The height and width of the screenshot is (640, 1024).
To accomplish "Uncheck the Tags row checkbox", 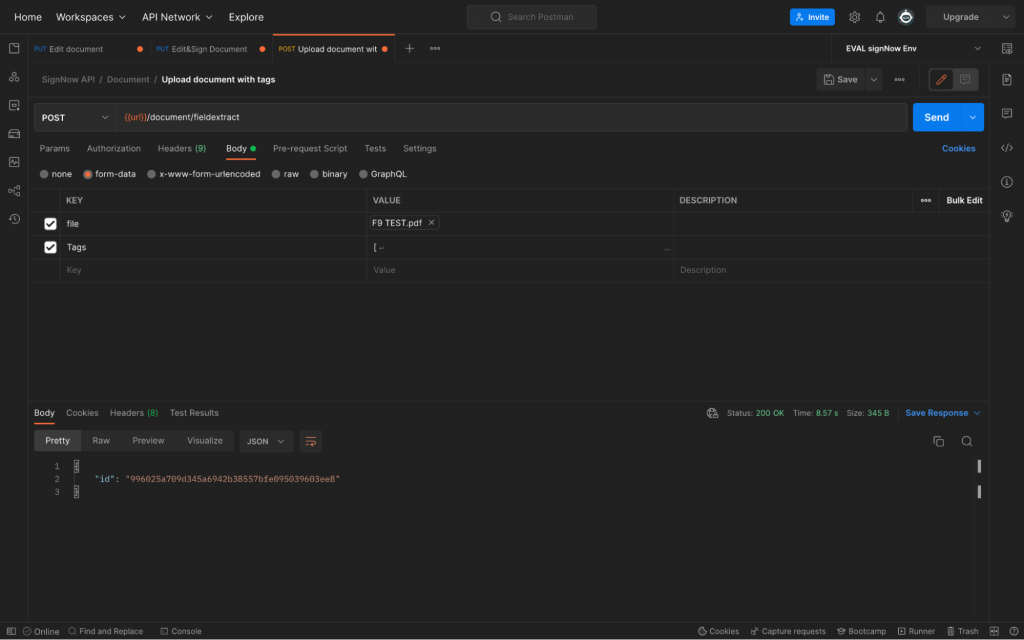I will click(x=50, y=247).
